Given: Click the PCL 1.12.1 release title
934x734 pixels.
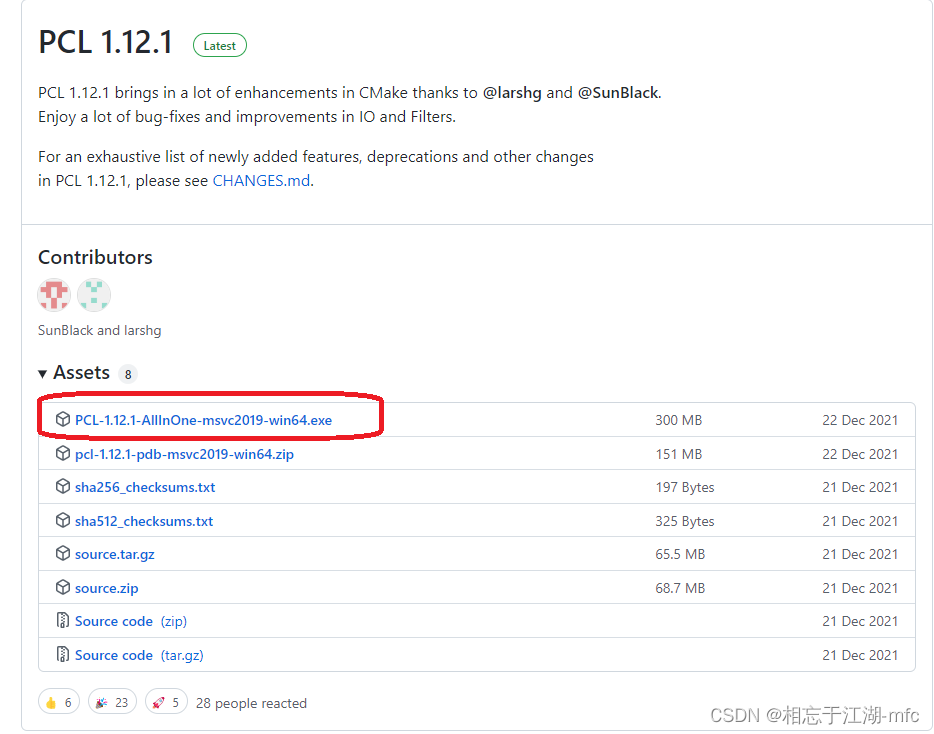Looking at the screenshot, I should 105,42.
